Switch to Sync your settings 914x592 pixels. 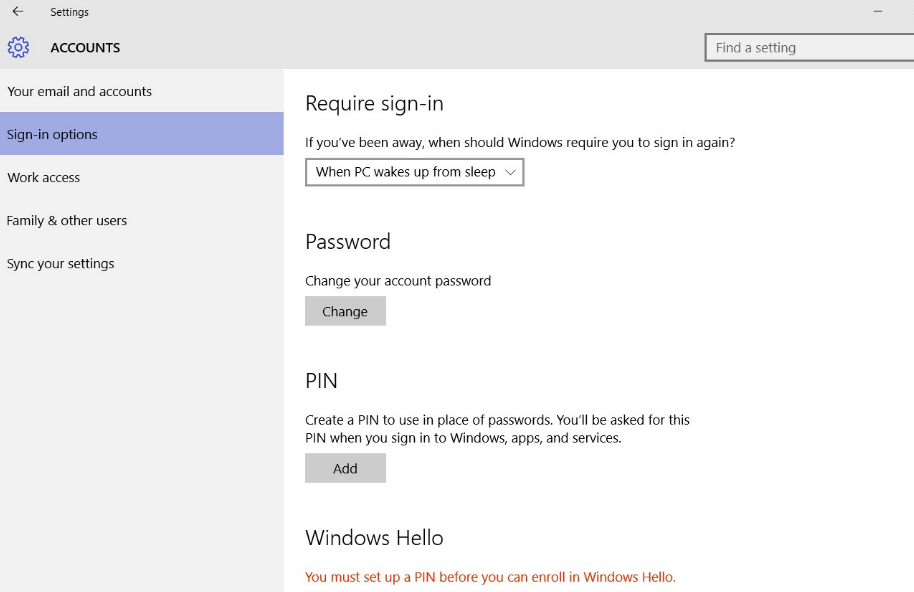[61, 263]
